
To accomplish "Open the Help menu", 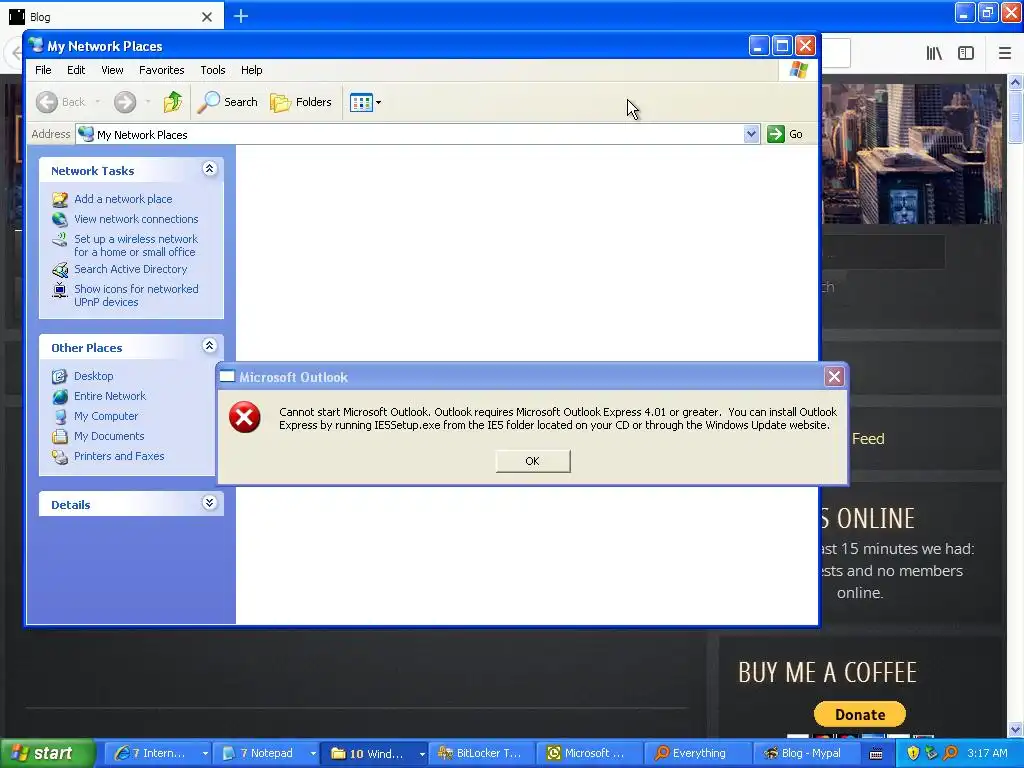I will tap(251, 70).
